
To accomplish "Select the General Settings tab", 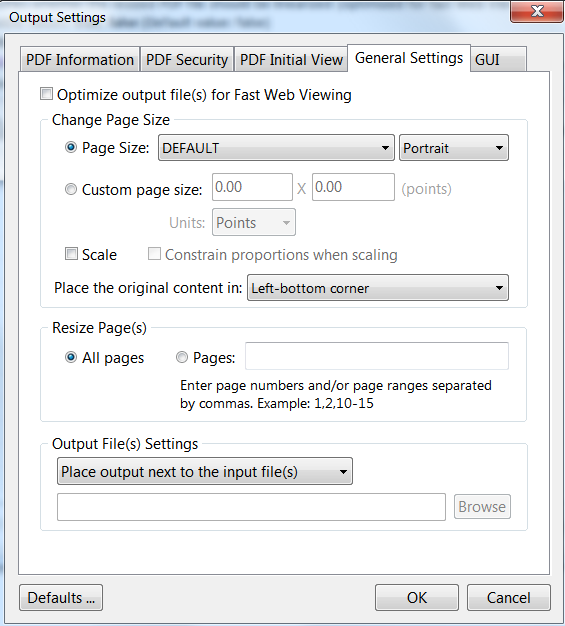I will pos(409,58).
